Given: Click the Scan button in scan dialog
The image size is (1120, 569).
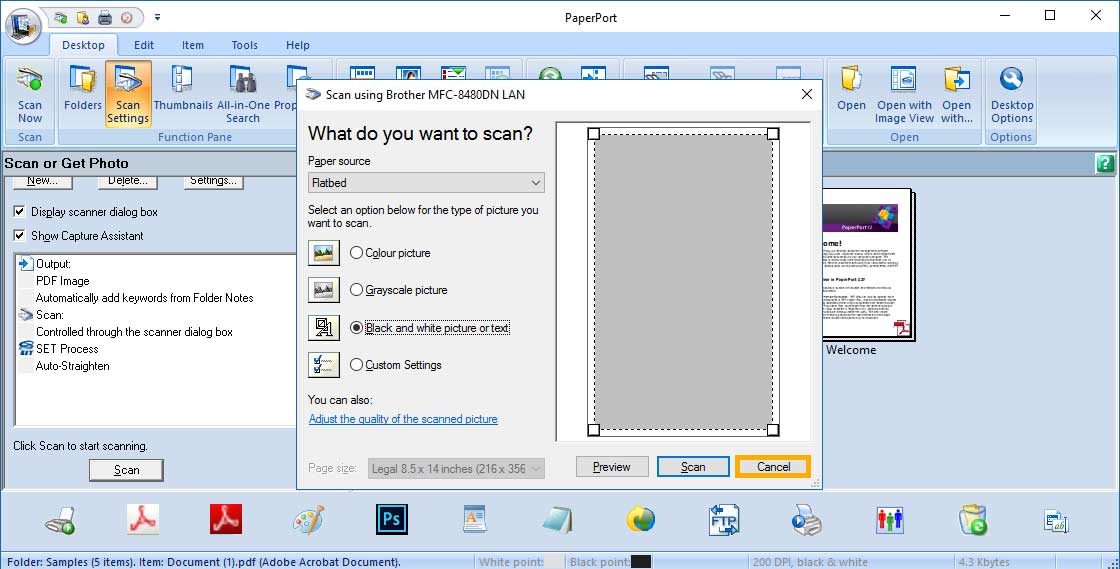Looking at the screenshot, I should 693,467.
